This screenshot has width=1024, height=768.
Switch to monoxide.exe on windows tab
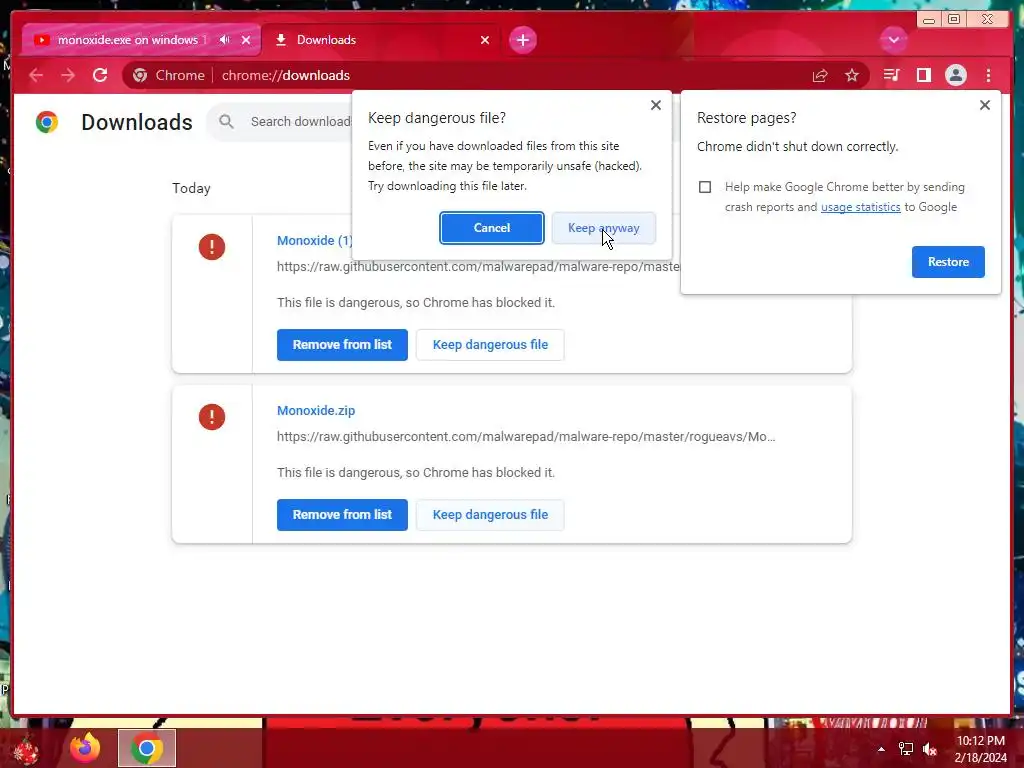(131, 40)
